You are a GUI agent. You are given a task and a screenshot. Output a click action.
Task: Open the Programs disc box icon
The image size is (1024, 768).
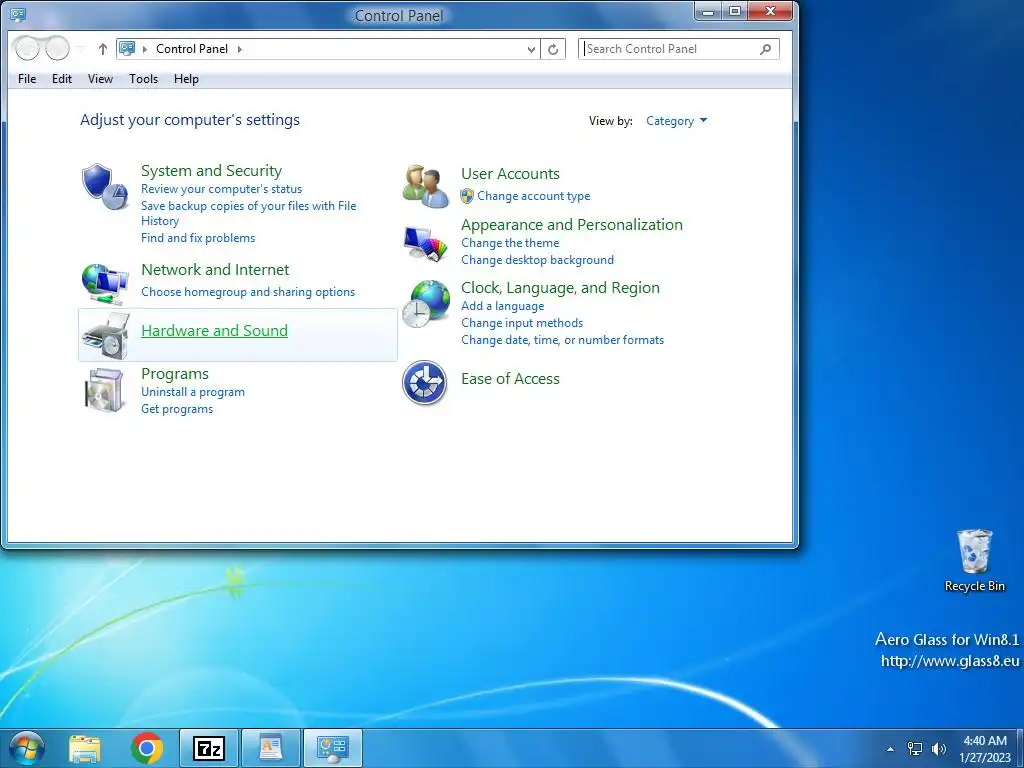[x=104, y=390]
